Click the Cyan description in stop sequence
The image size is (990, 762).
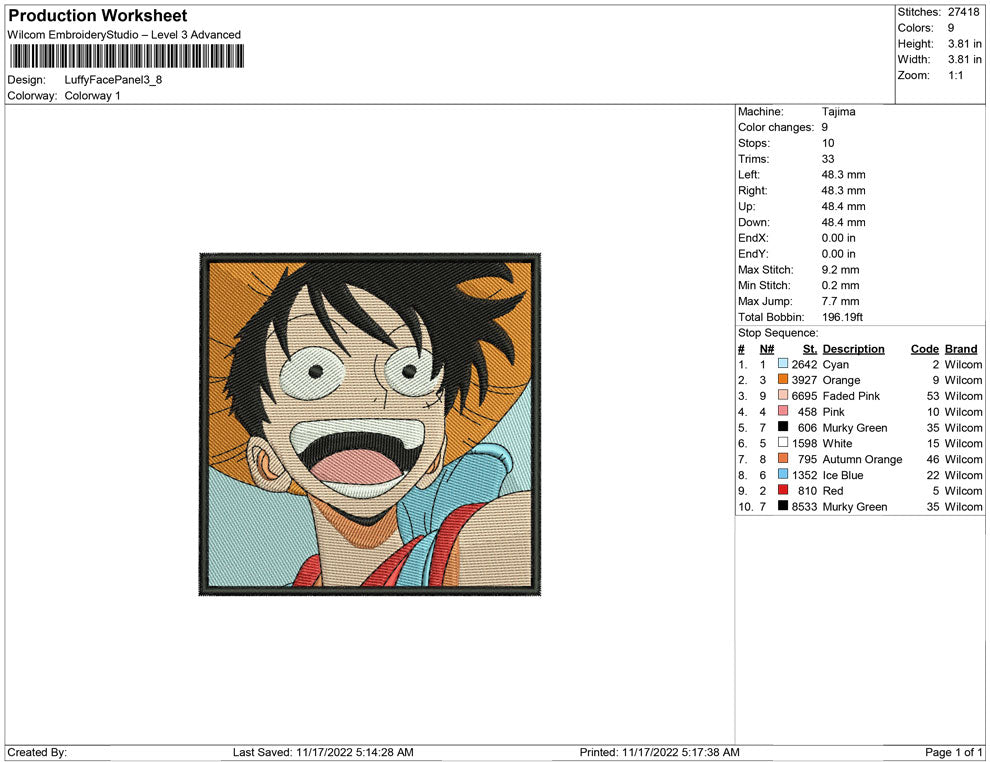pyautogui.click(x=836, y=364)
